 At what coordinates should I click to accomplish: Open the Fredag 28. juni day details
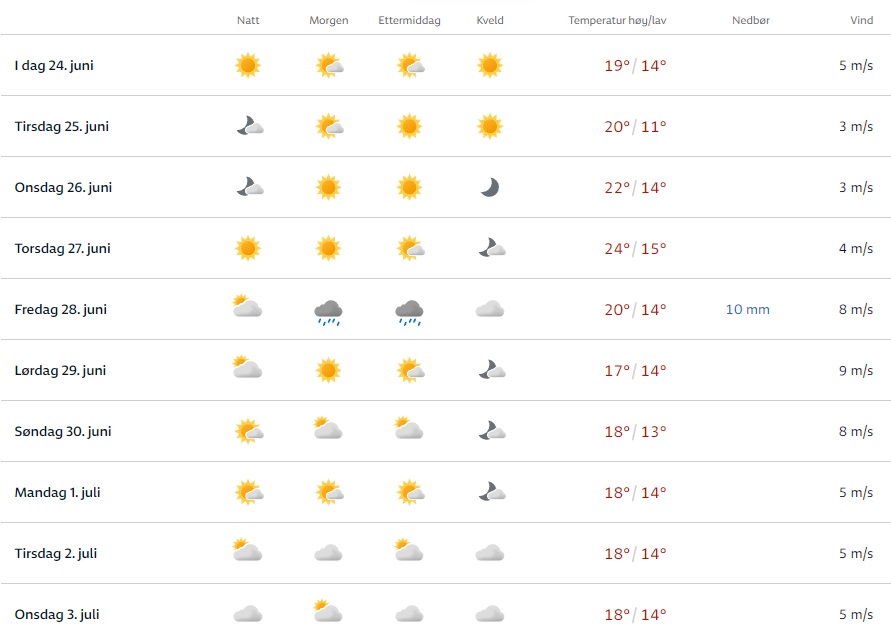(61, 310)
